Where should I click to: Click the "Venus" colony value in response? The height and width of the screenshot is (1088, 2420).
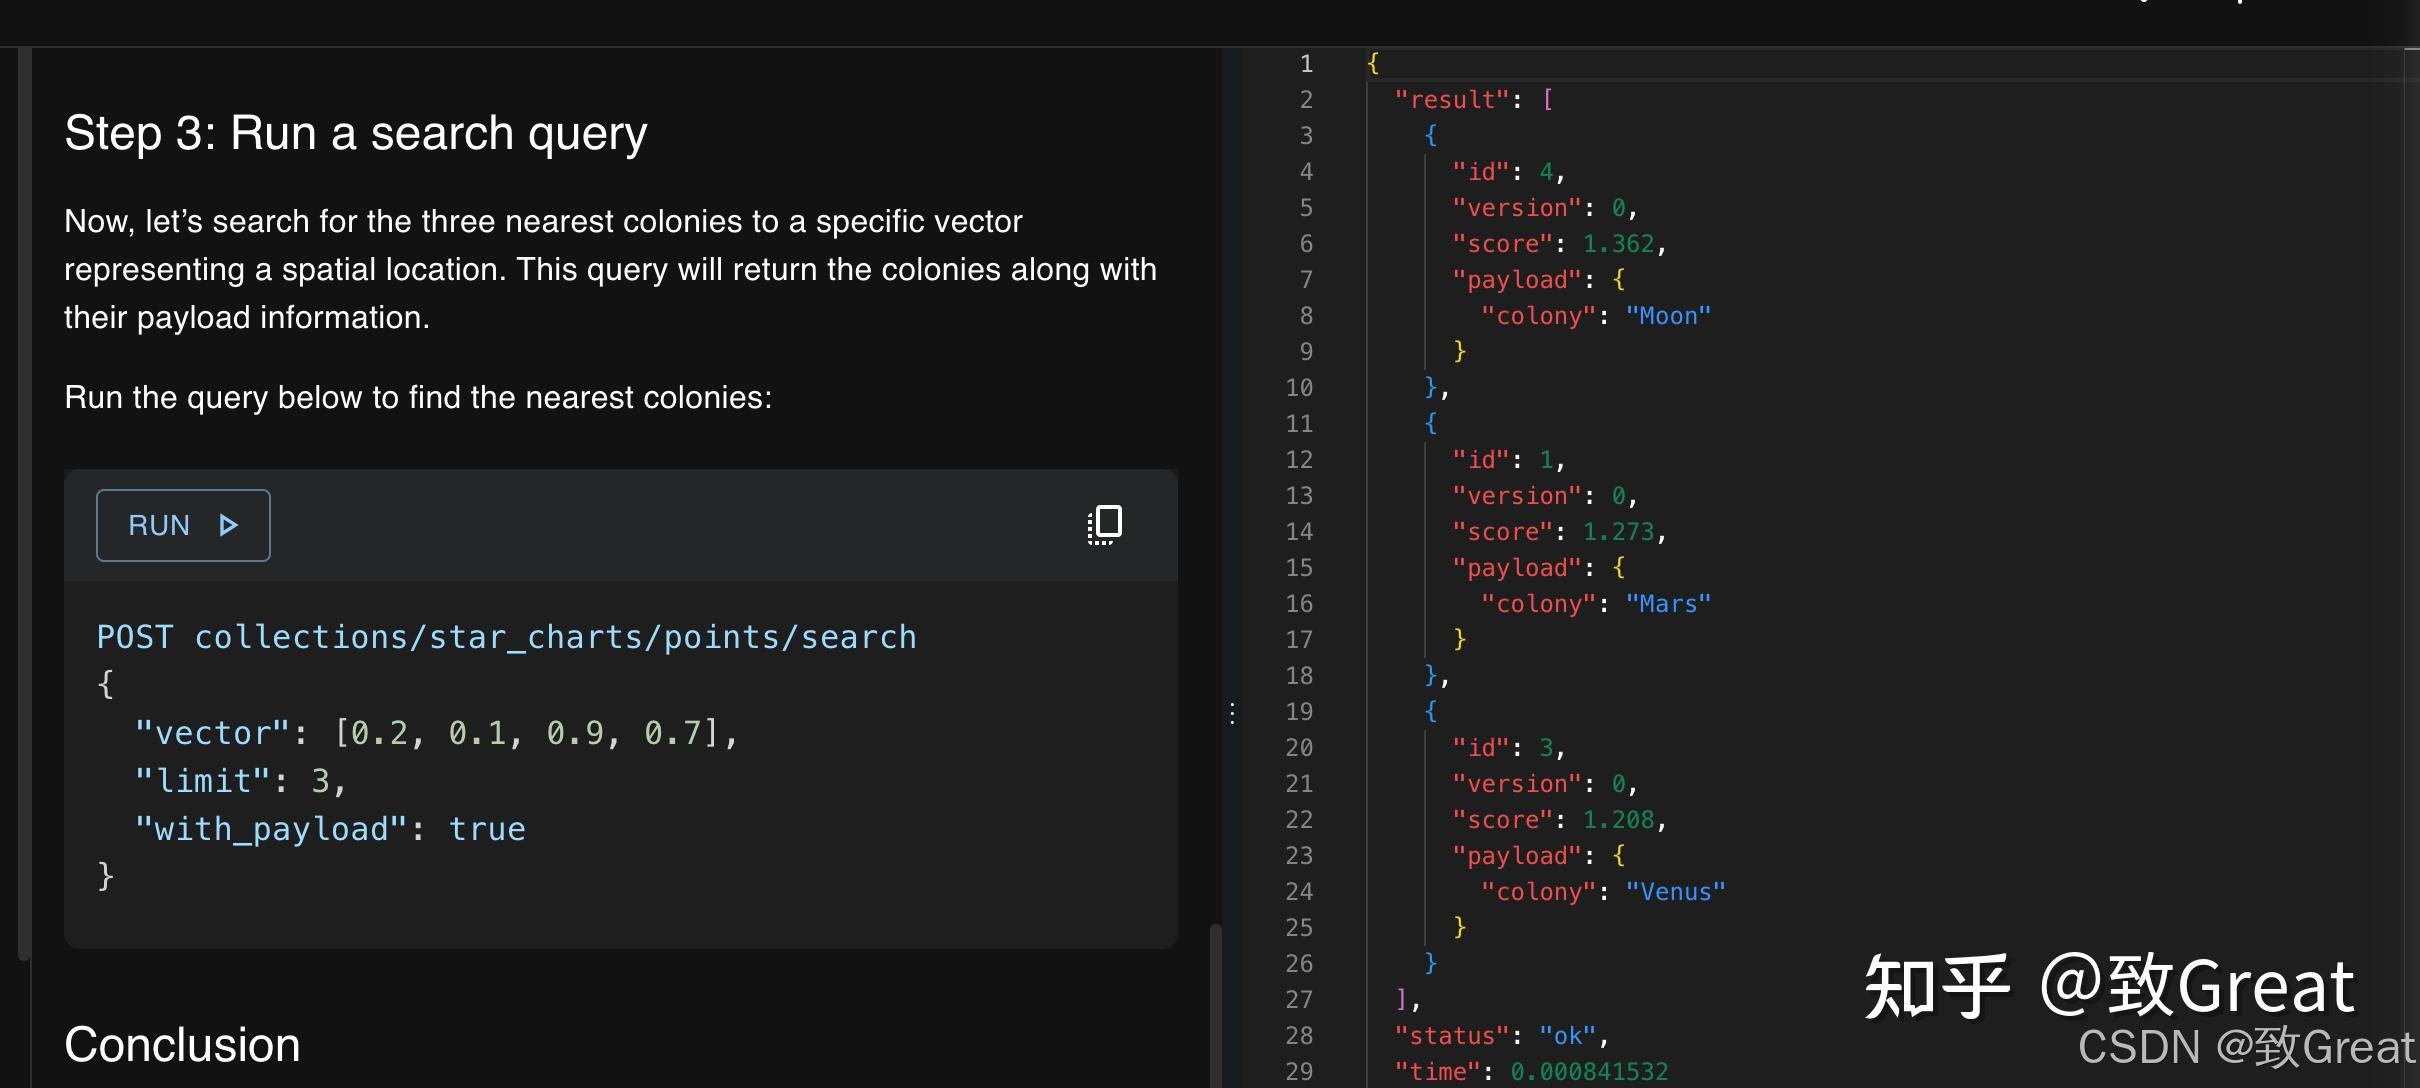(x=1675, y=892)
